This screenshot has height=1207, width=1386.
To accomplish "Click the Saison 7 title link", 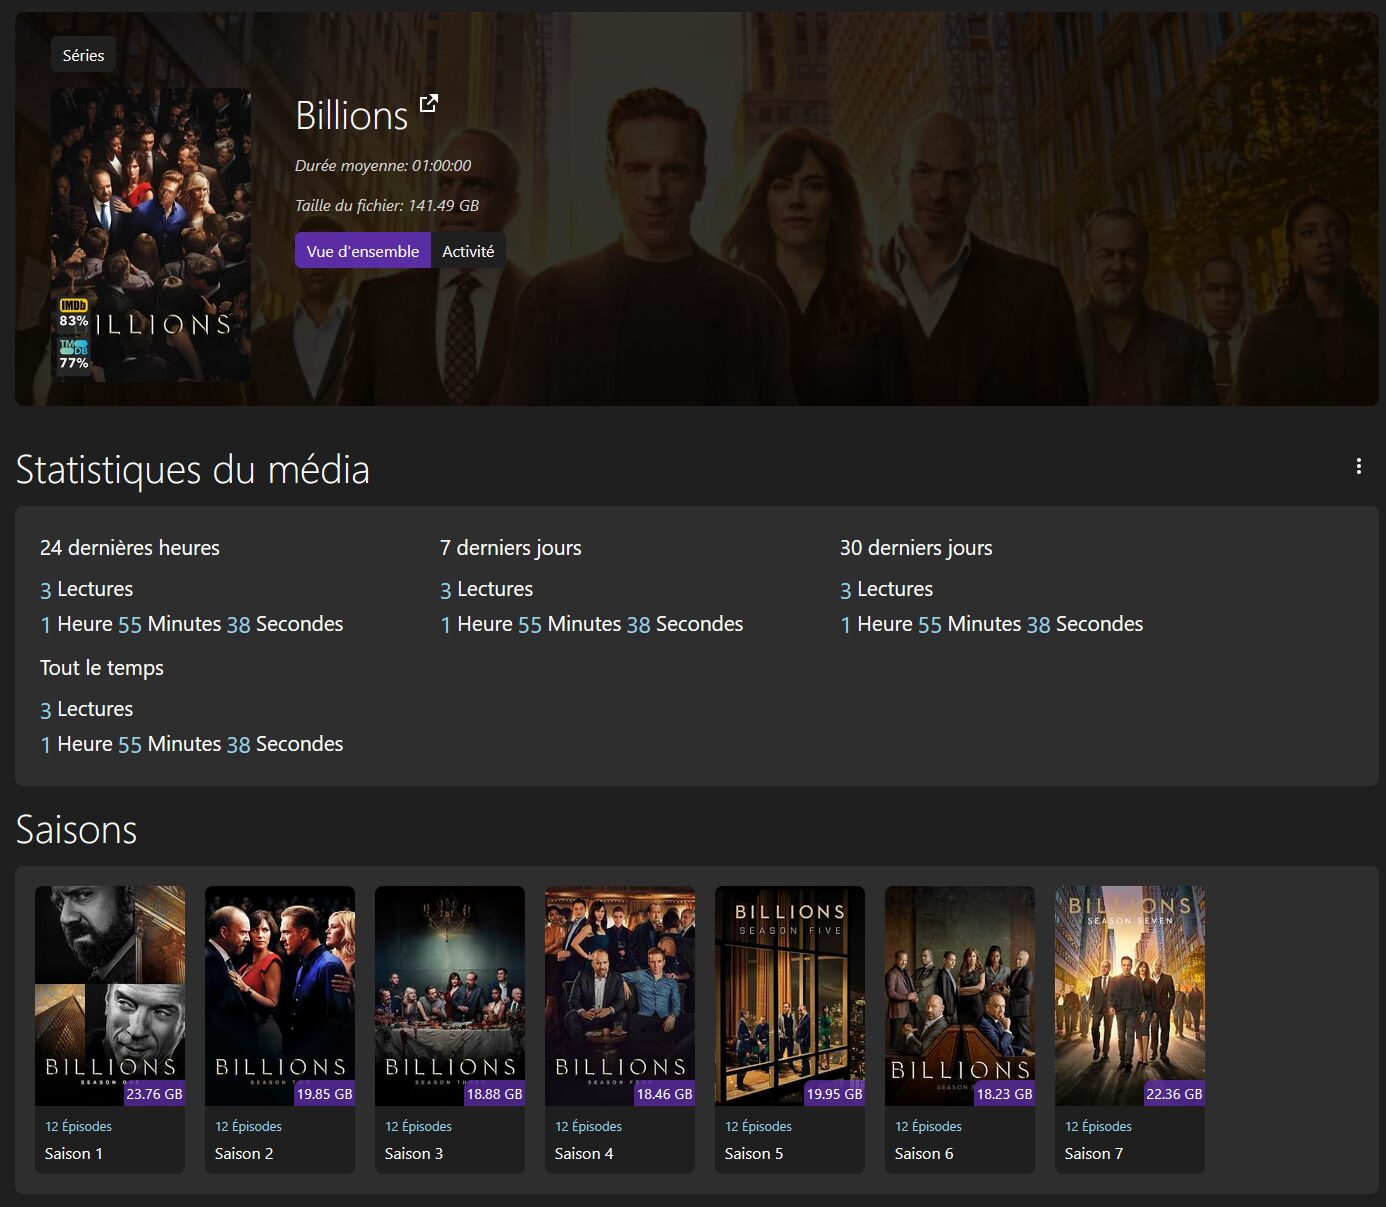I will (1094, 1153).
